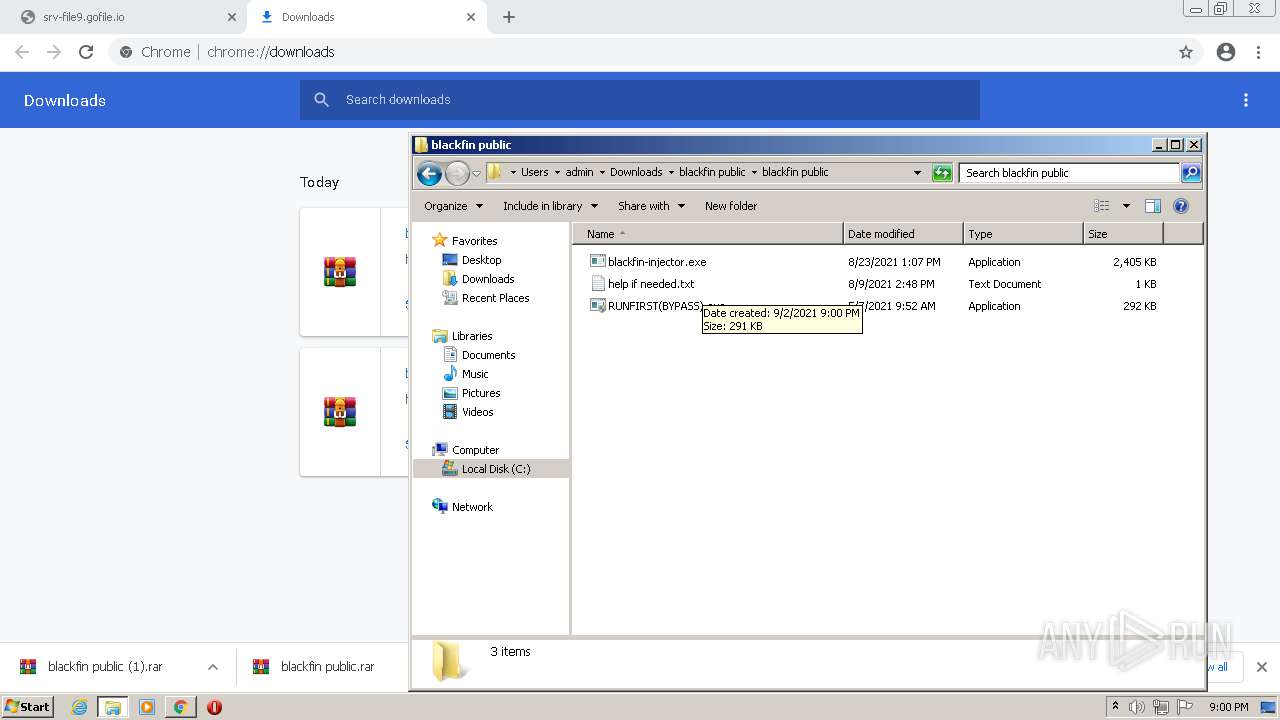Select help if needed.txt file

651,284
